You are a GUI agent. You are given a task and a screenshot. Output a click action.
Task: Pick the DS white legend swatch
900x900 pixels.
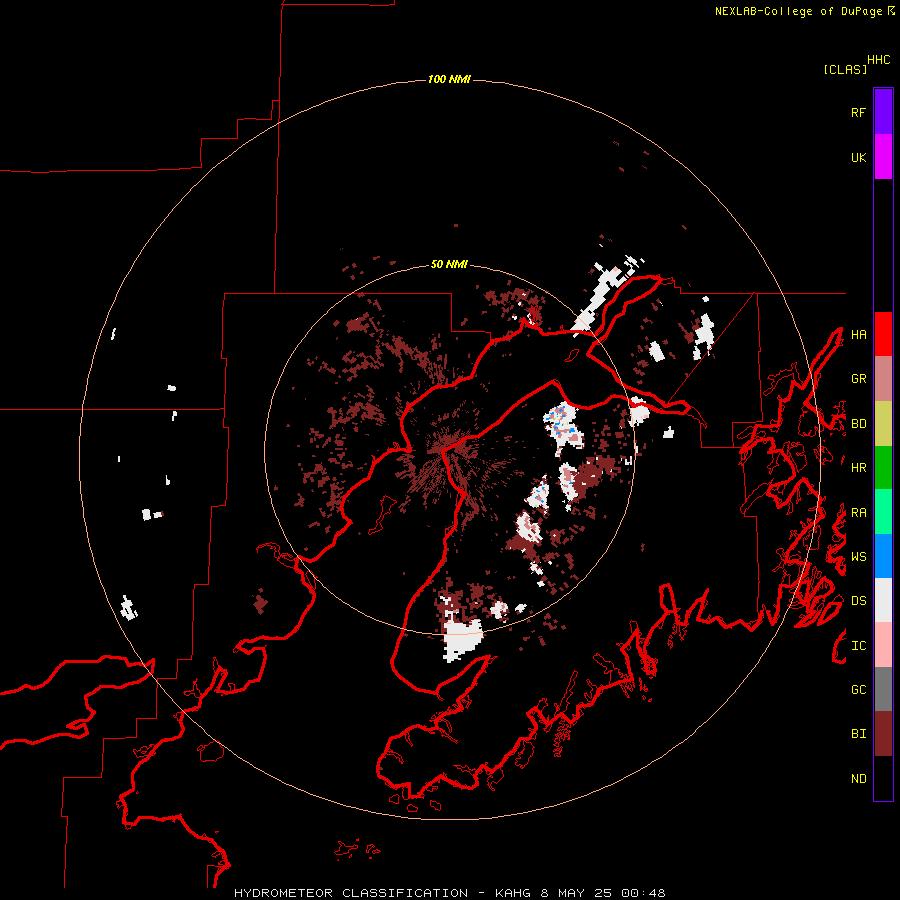(883, 600)
